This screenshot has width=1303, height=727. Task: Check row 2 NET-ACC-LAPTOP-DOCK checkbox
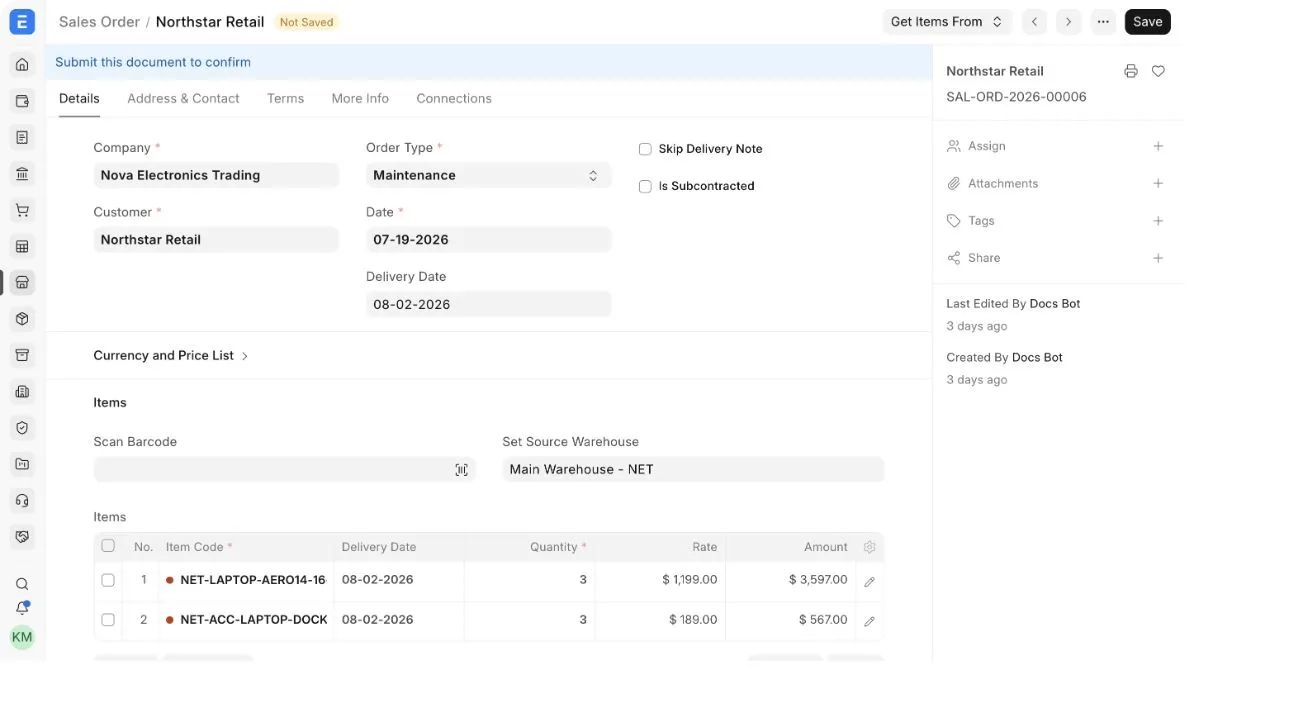pos(108,620)
